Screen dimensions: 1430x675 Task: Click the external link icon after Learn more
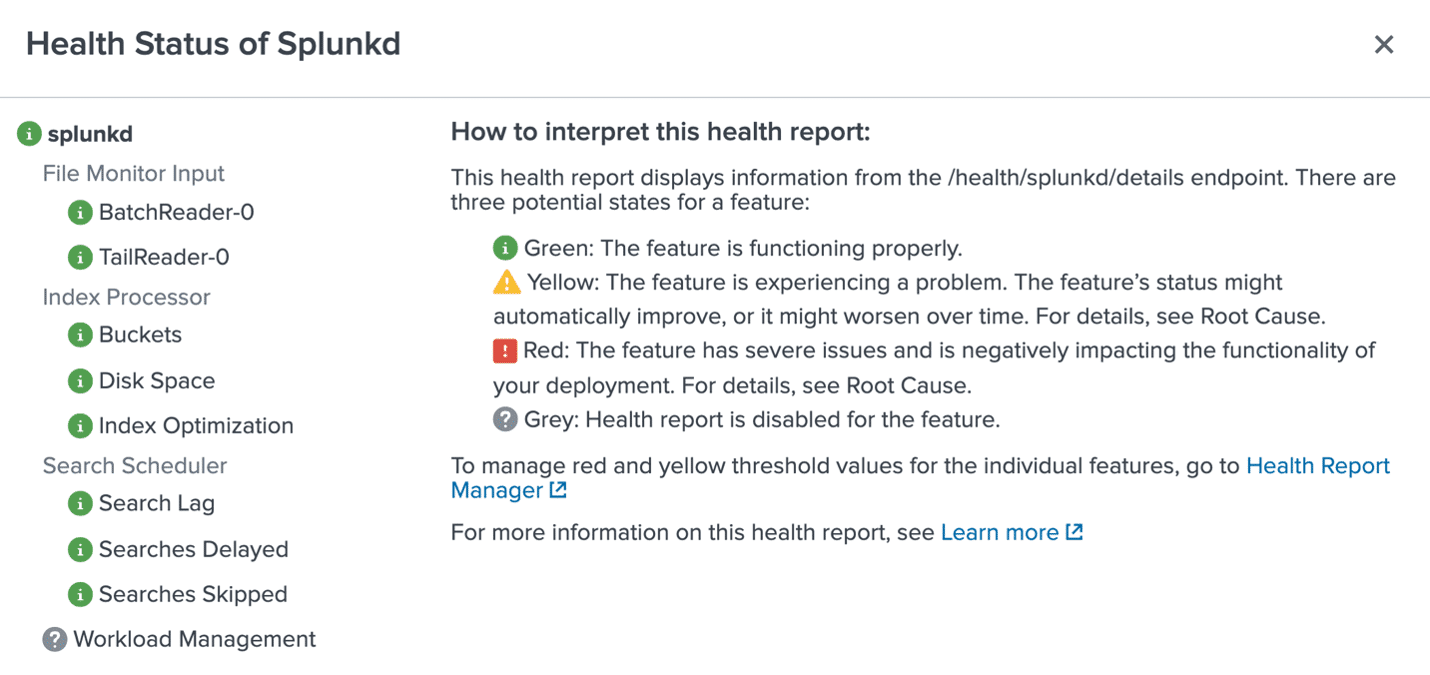pos(1074,532)
